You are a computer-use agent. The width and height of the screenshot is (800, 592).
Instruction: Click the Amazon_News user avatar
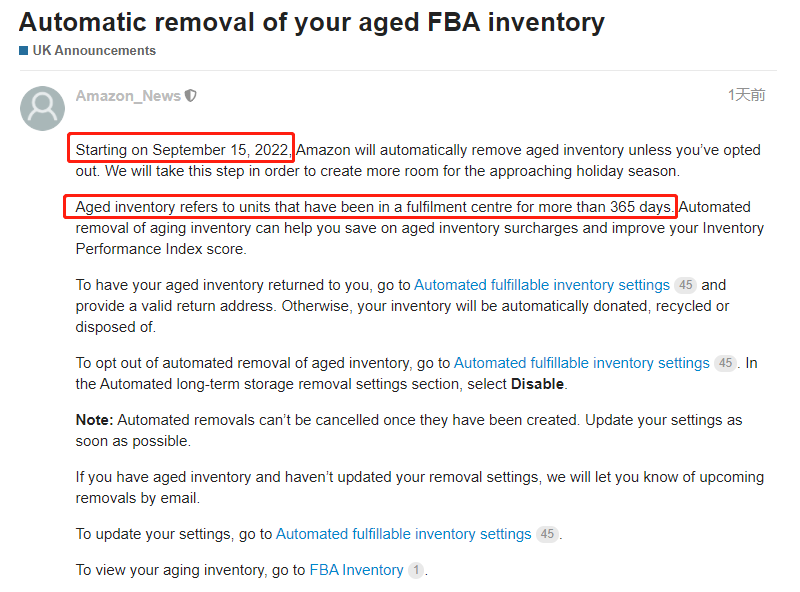tap(42, 108)
